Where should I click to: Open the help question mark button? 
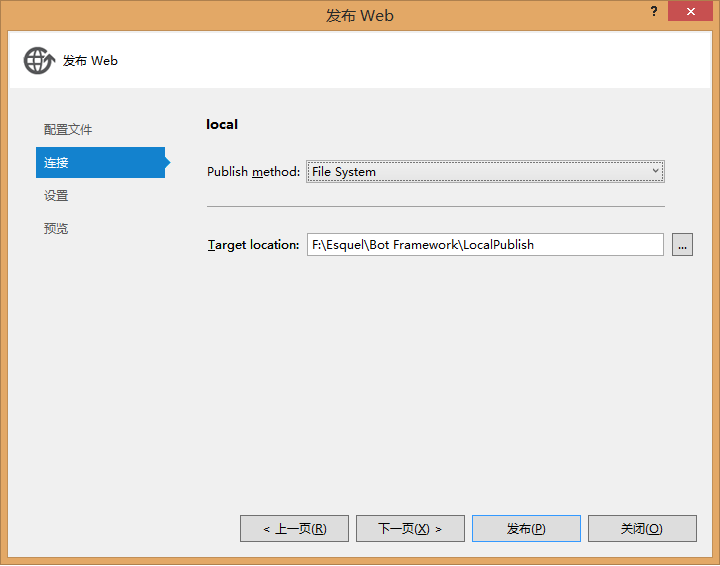654,11
